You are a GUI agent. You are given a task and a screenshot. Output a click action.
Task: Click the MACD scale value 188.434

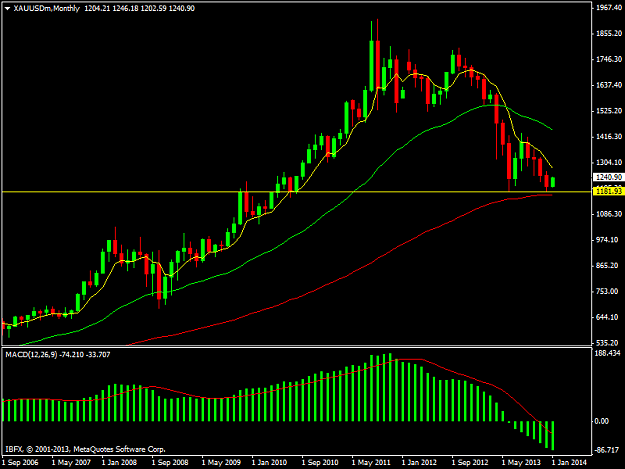[x=608, y=353]
